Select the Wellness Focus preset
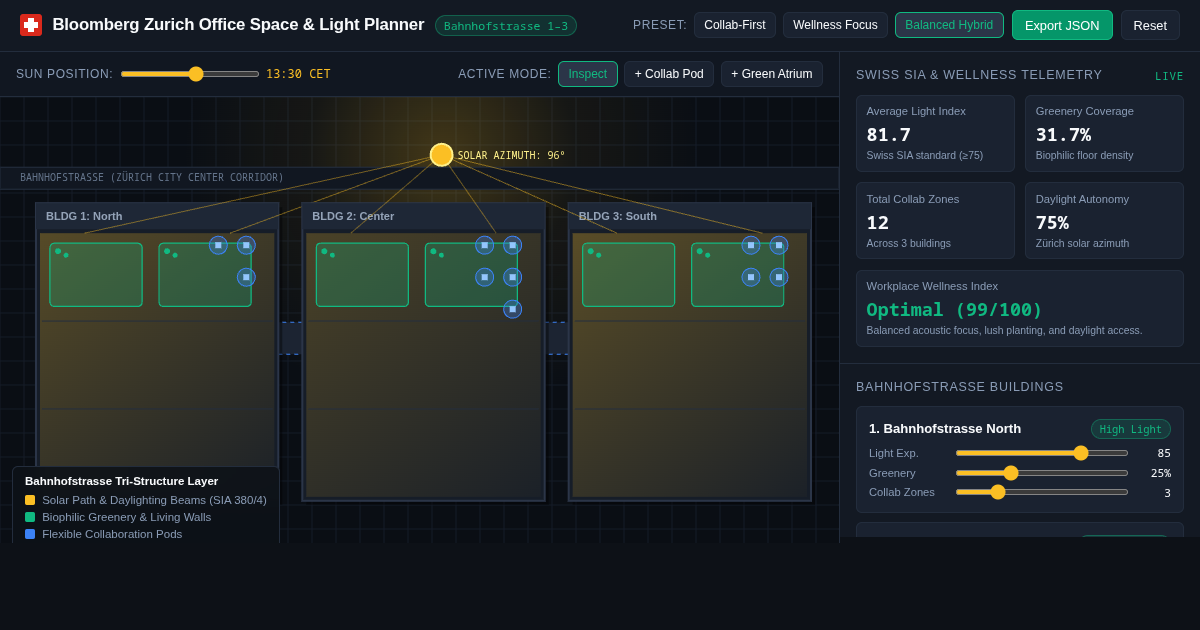Image resolution: width=1200 pixels, height=630 pixels. [x=835, y=25]
